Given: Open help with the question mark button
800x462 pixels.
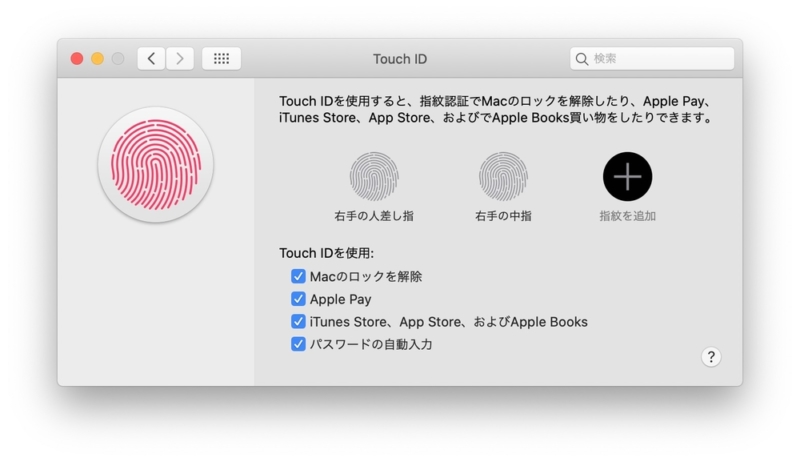Looking at the screenshot, I should [711, 357].
